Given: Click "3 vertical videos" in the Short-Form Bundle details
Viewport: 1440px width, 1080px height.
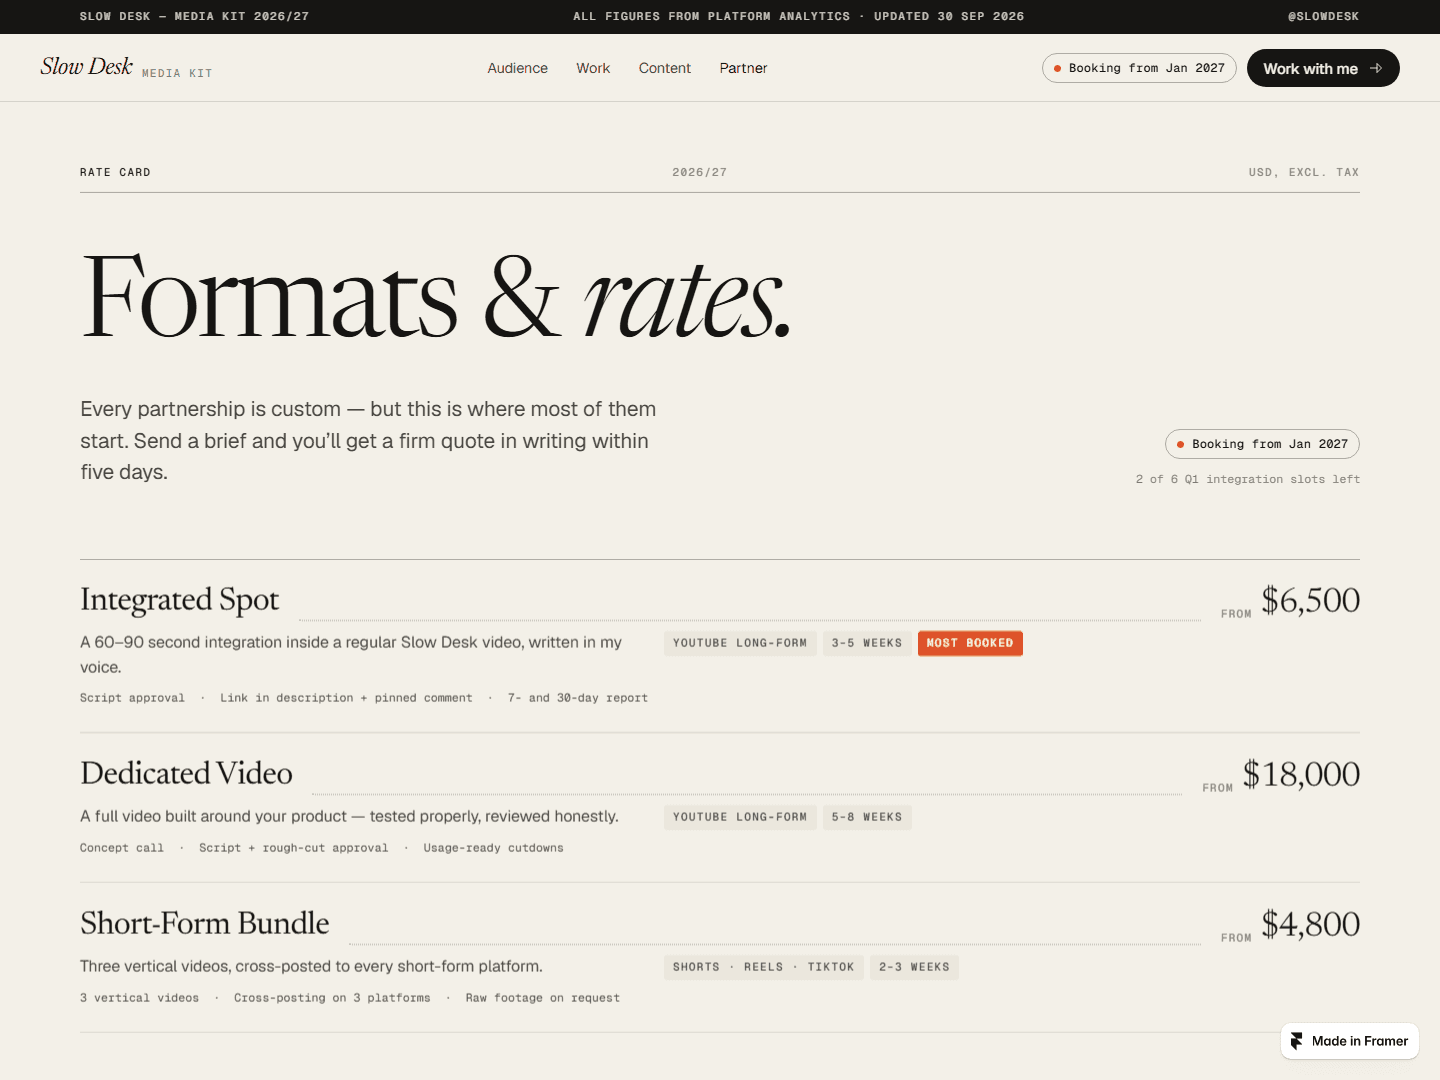Looking at the screenshot, I should tap(139, 998).
